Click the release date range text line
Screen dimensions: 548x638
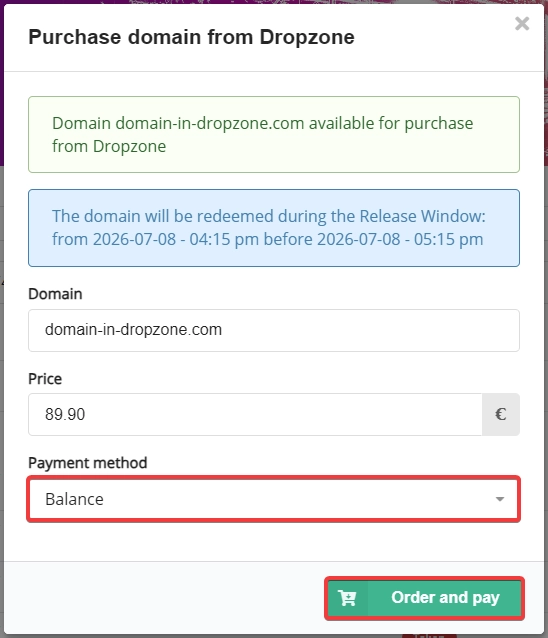pyautogui.click(x=268, y=239)
